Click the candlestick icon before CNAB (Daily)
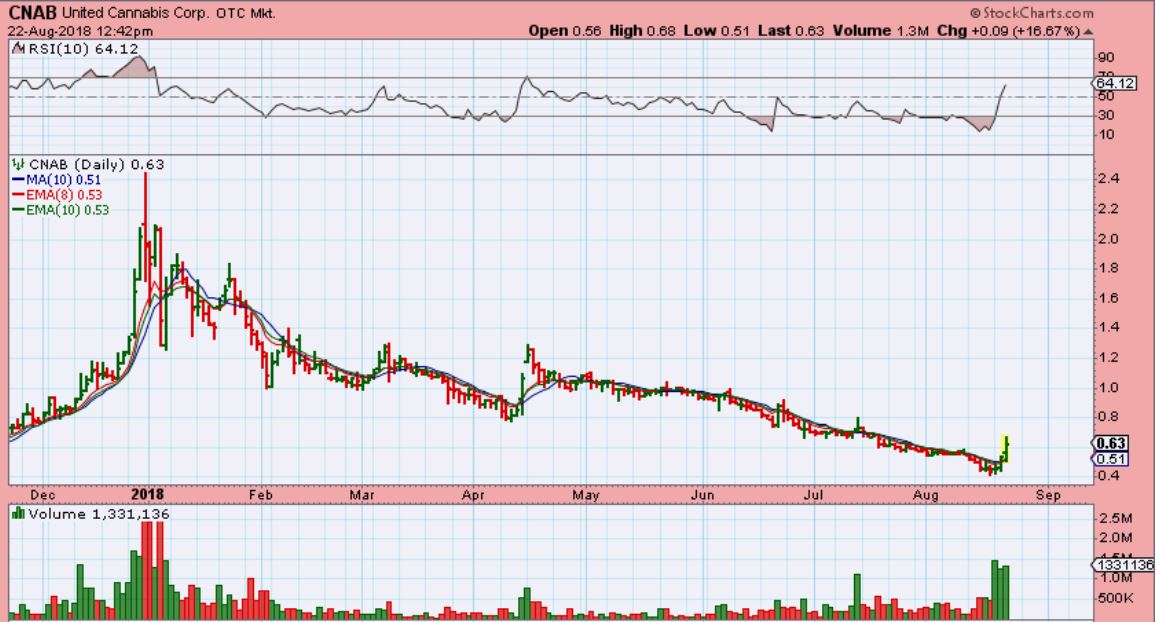Screen dimensions: 1157x622 coord(18,164)
